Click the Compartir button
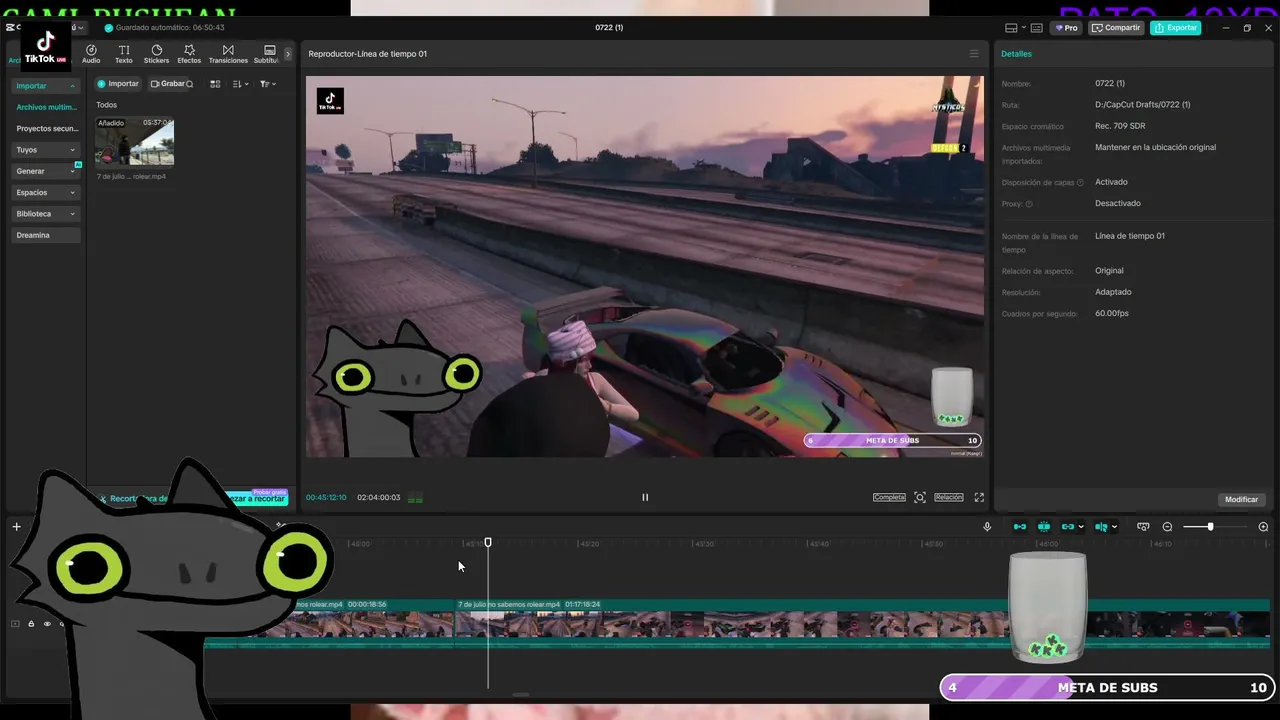The image size is (1280, 720). (1116, 28)
